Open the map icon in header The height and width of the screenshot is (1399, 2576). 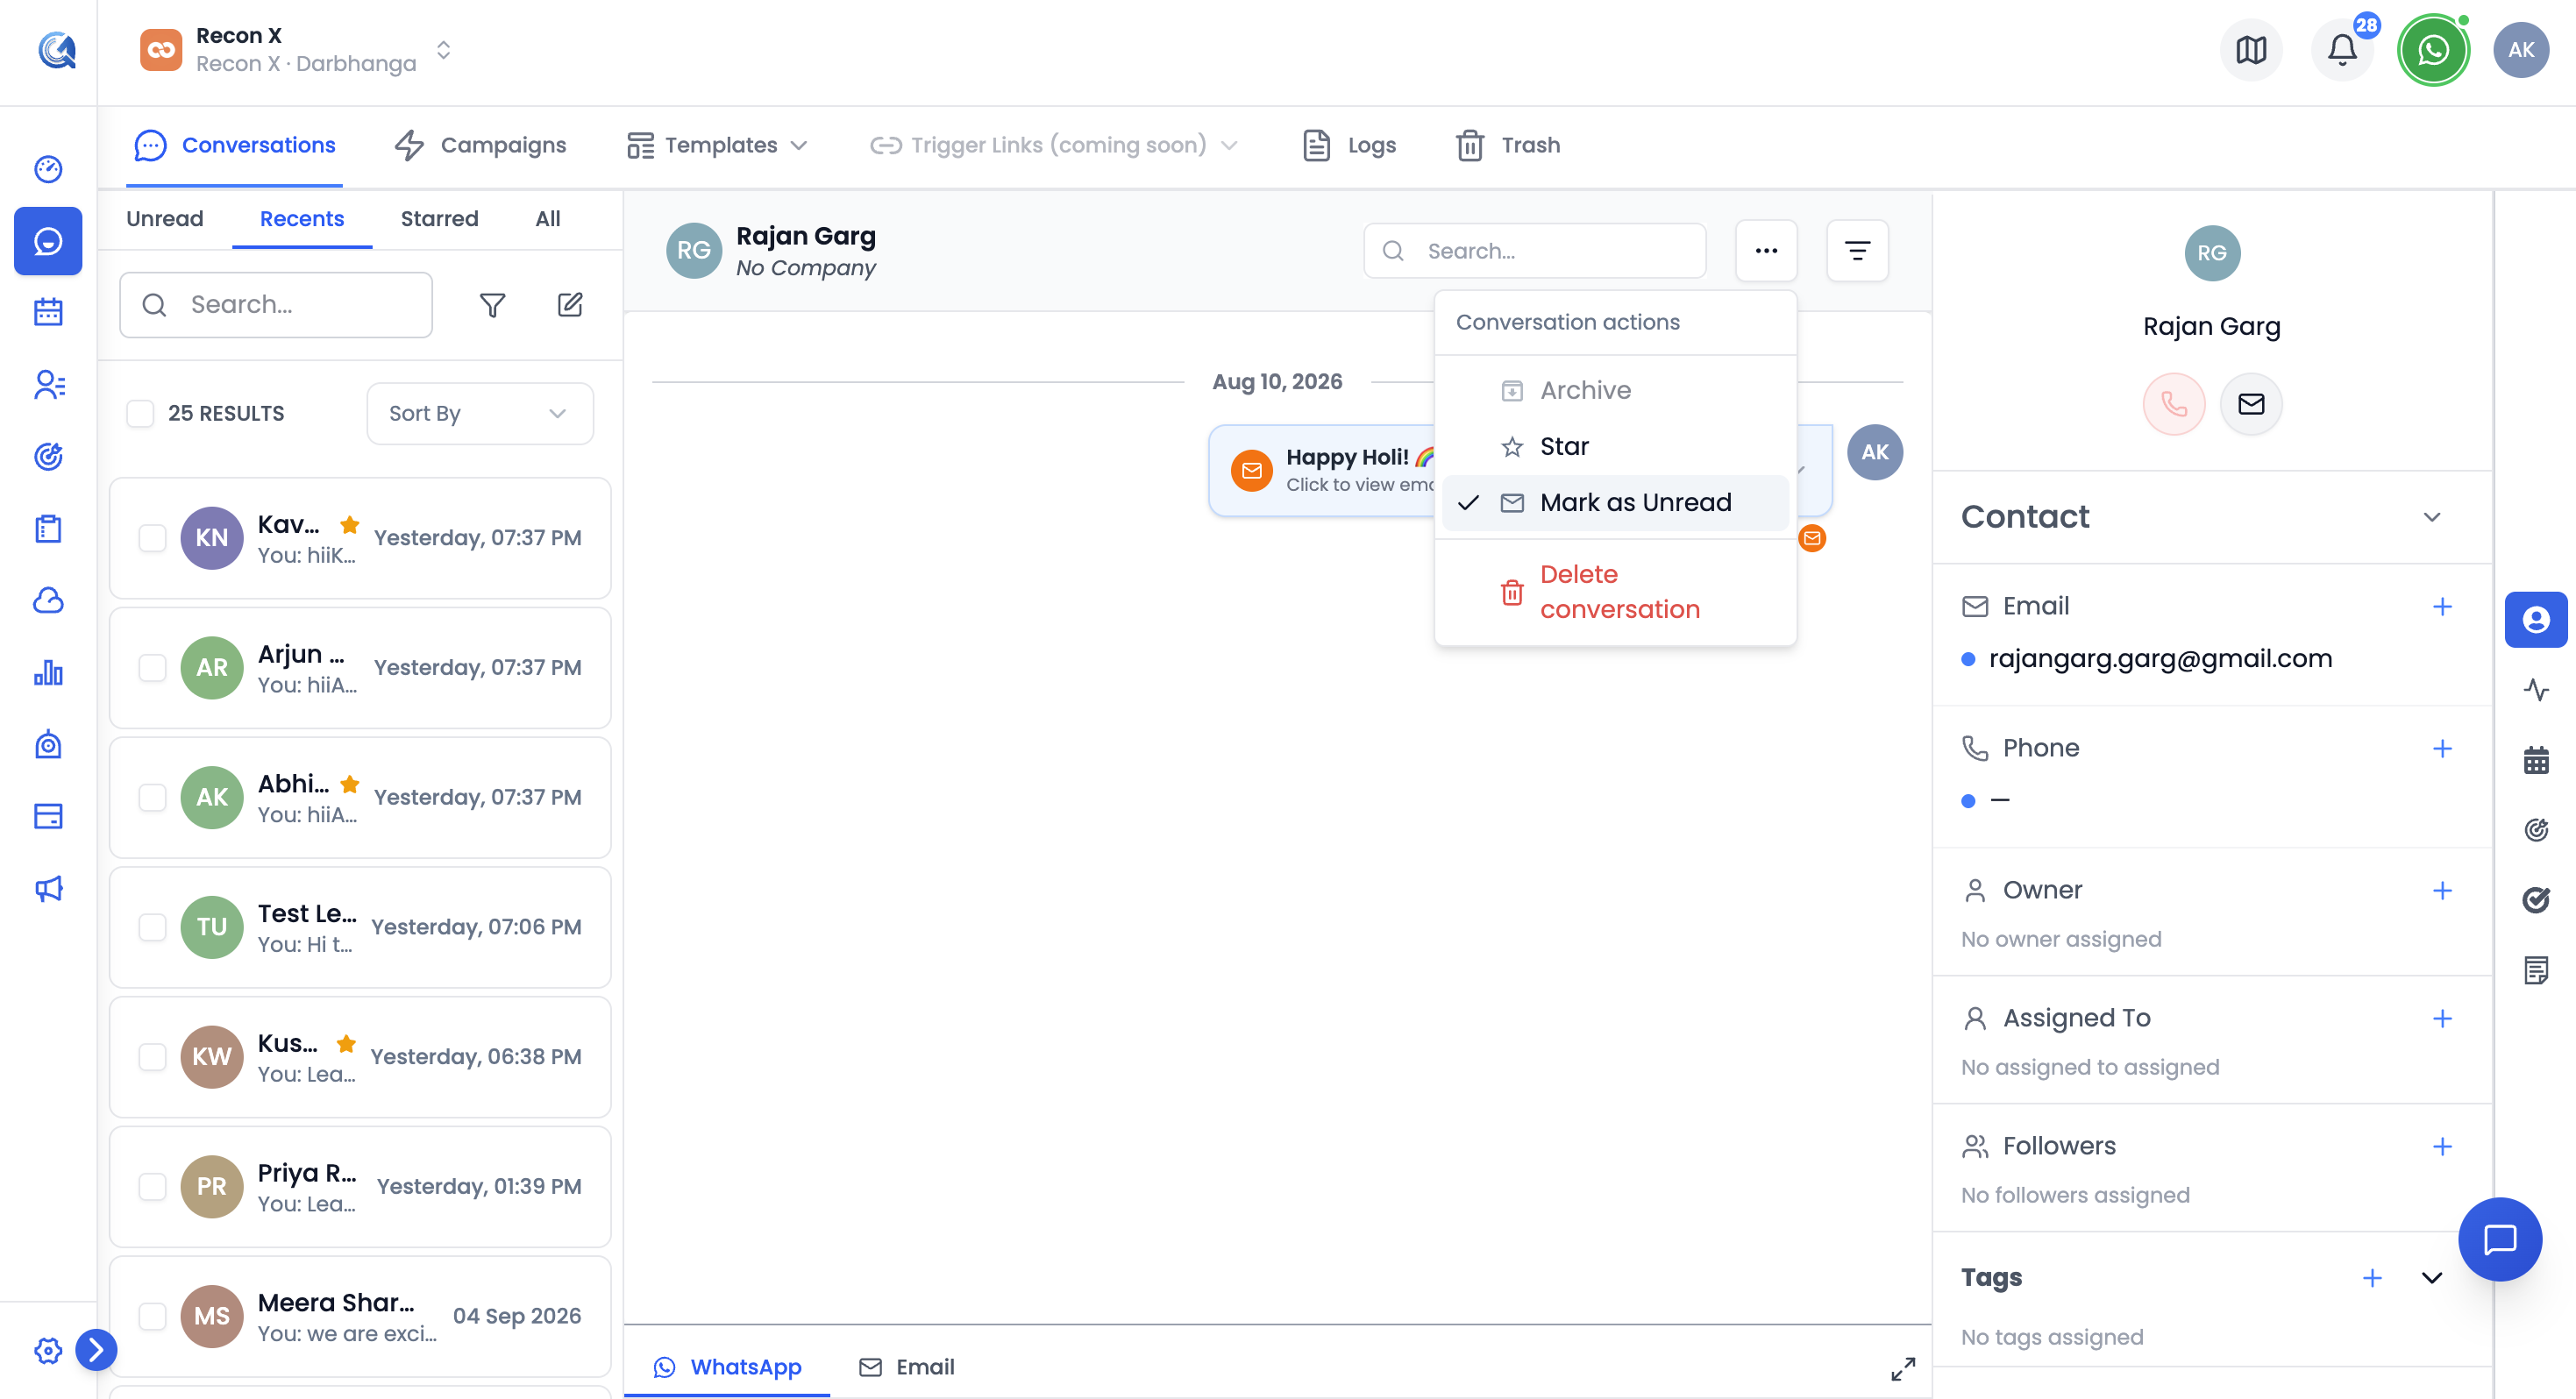[x=2251, y=50]
